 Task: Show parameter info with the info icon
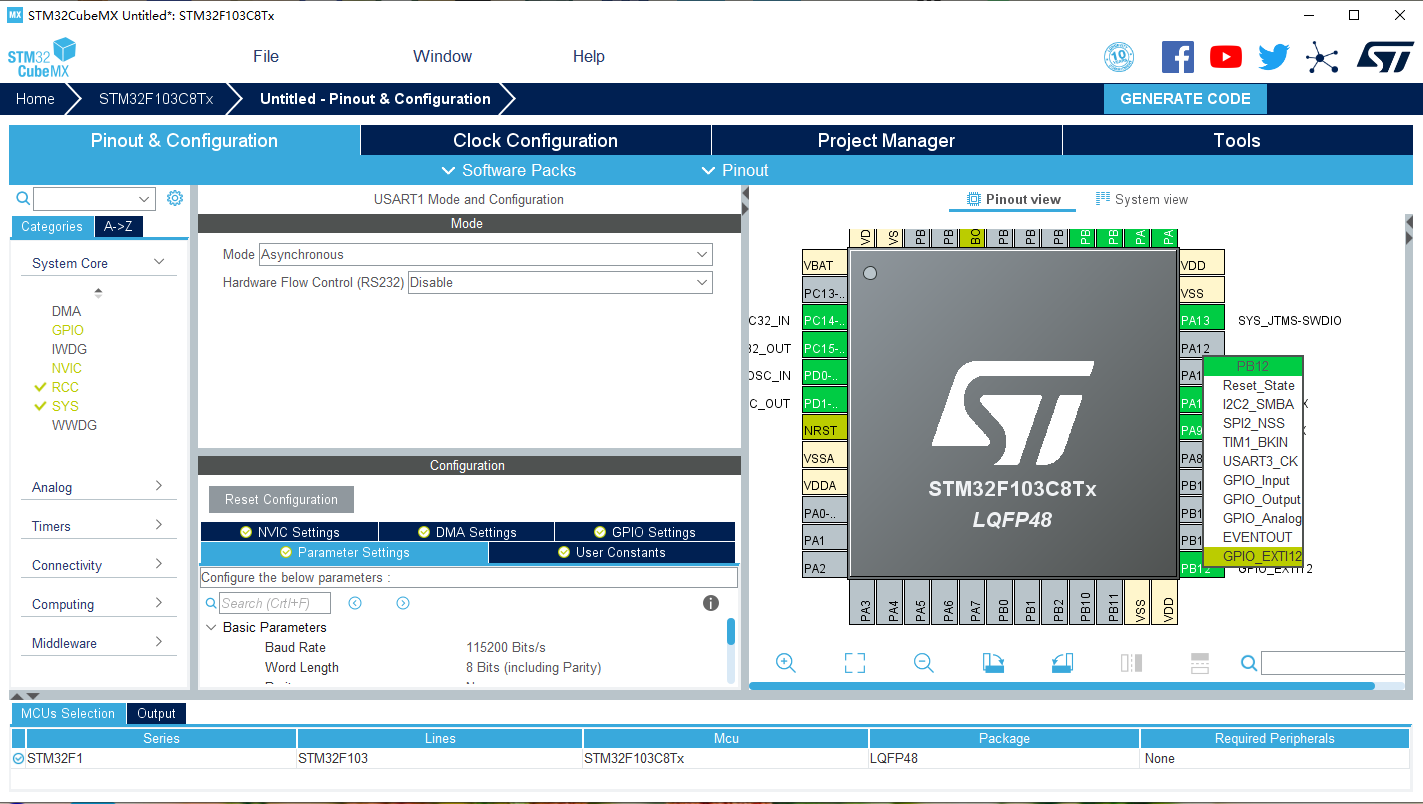click(x=711, y=603)
